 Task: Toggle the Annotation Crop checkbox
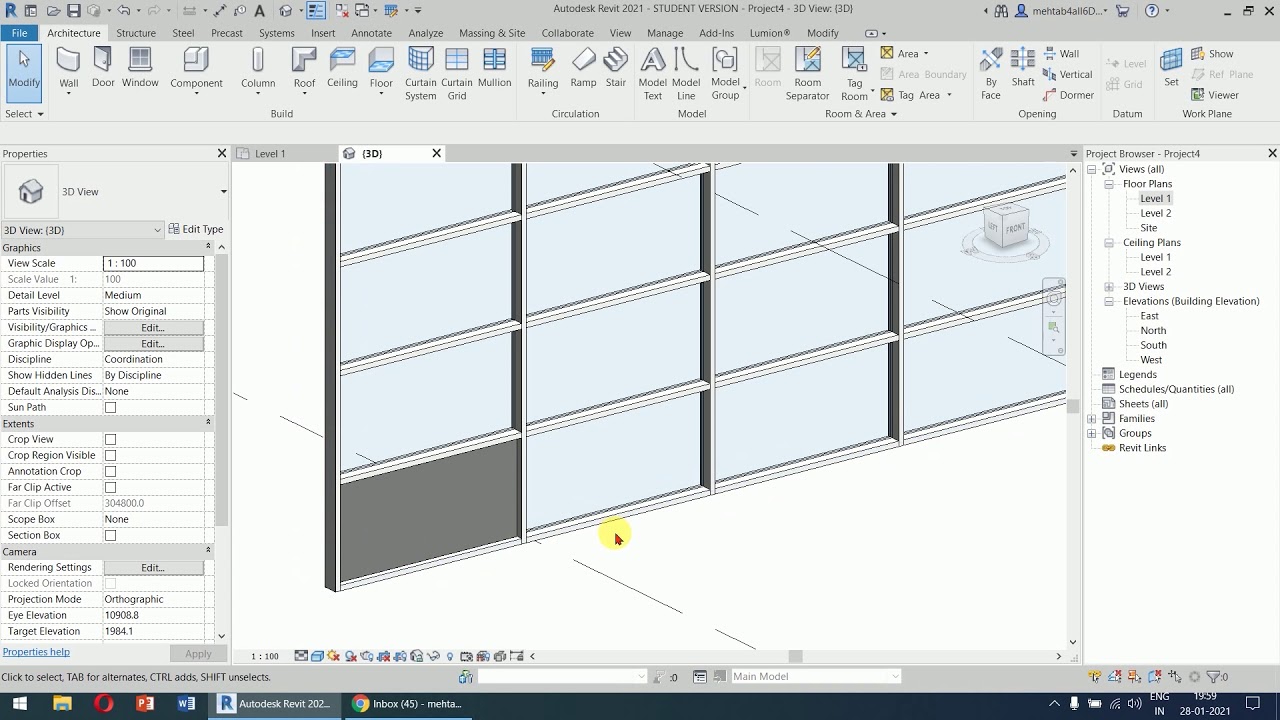pyautogui.click(x=111, y=472)
